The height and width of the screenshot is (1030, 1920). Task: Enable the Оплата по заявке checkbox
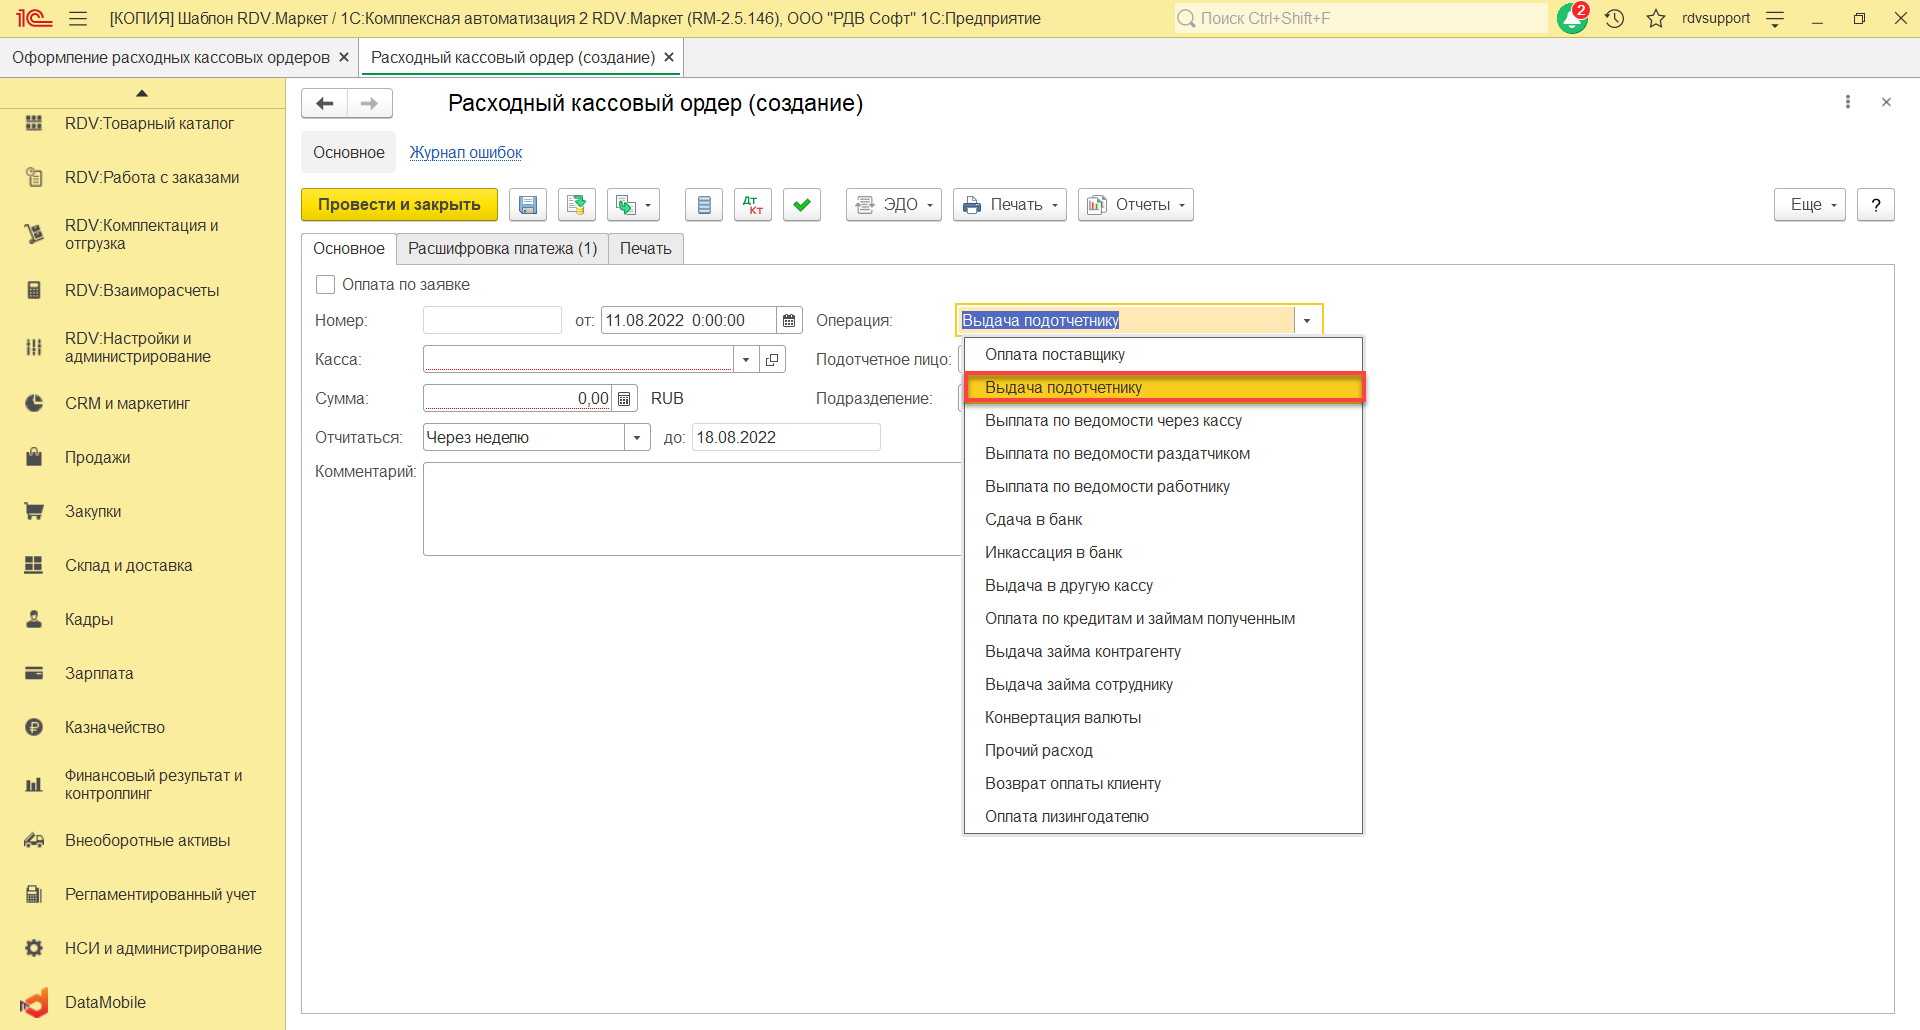coord(325,285)
